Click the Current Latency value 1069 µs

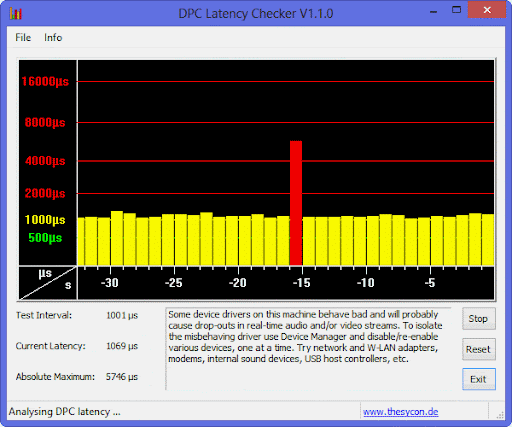pyautogui.click(x=122, y=346)
